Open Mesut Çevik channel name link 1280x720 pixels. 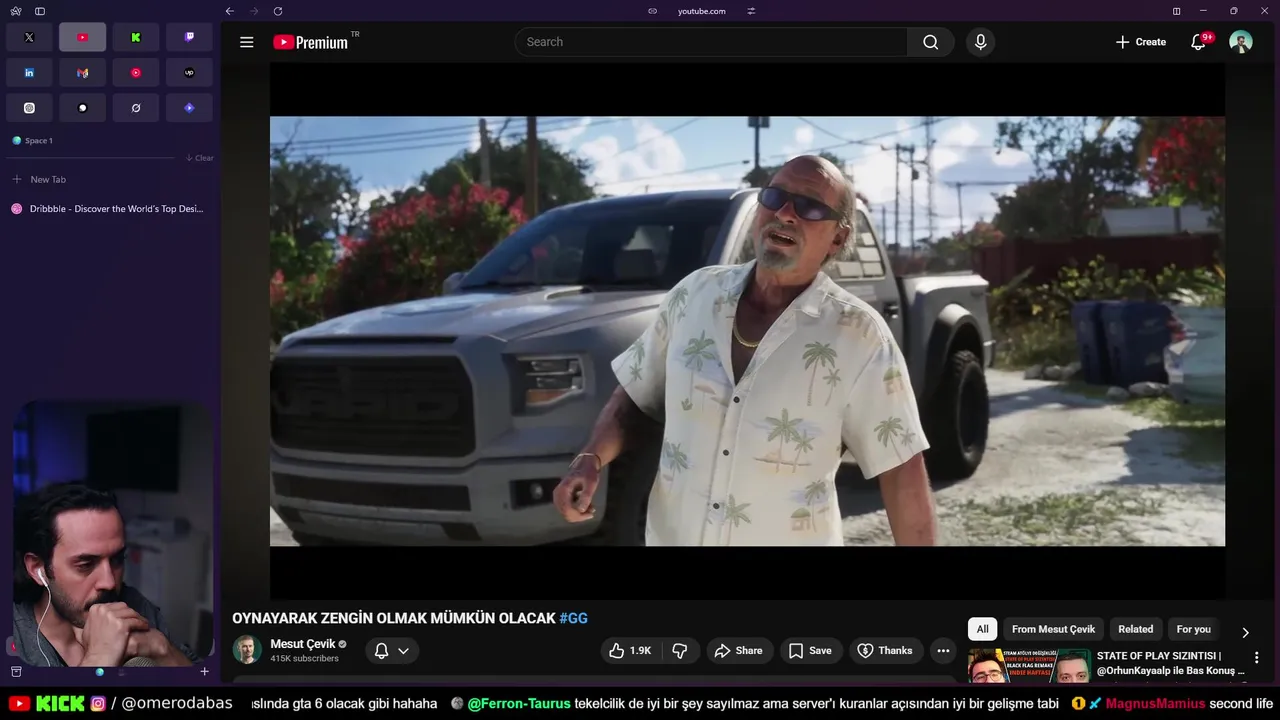click(x=302, y=644)
